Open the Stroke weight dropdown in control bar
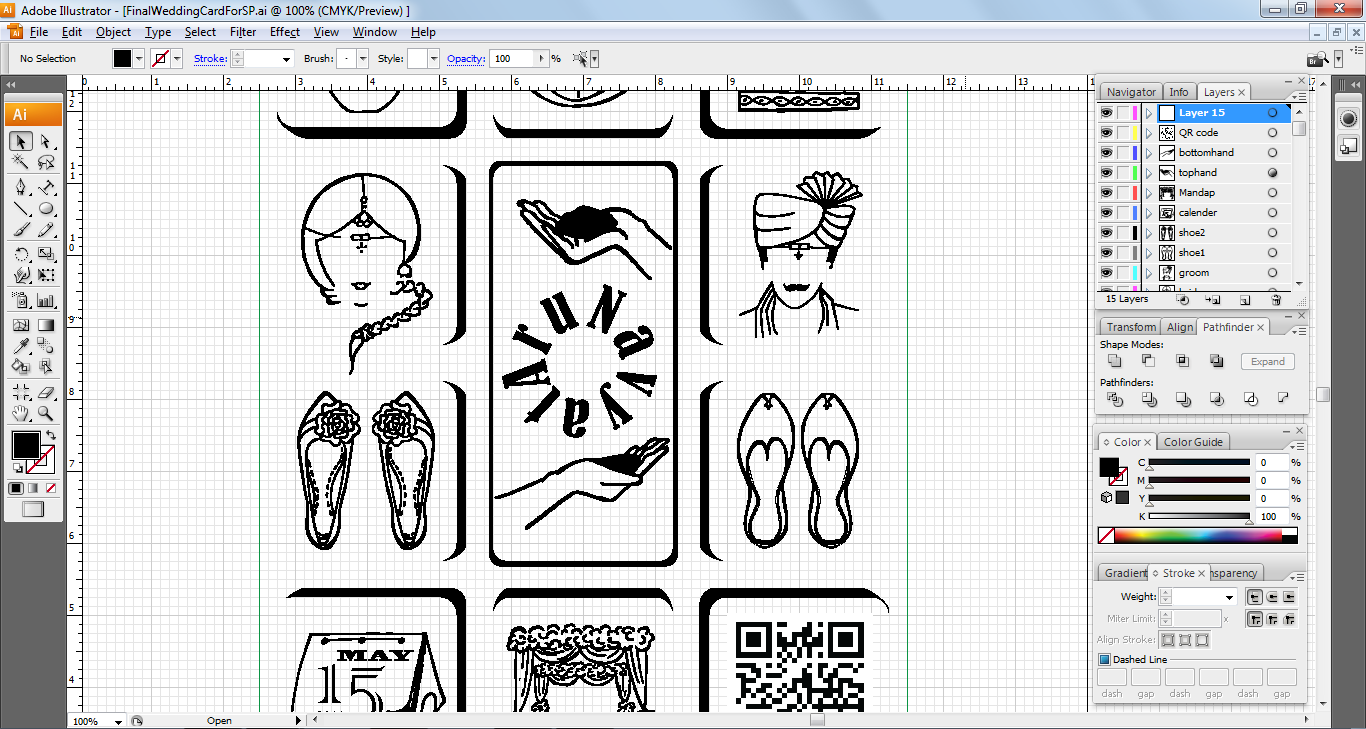Image resolution: width=1366 pixels, height=729 pixels. [286, 59]
